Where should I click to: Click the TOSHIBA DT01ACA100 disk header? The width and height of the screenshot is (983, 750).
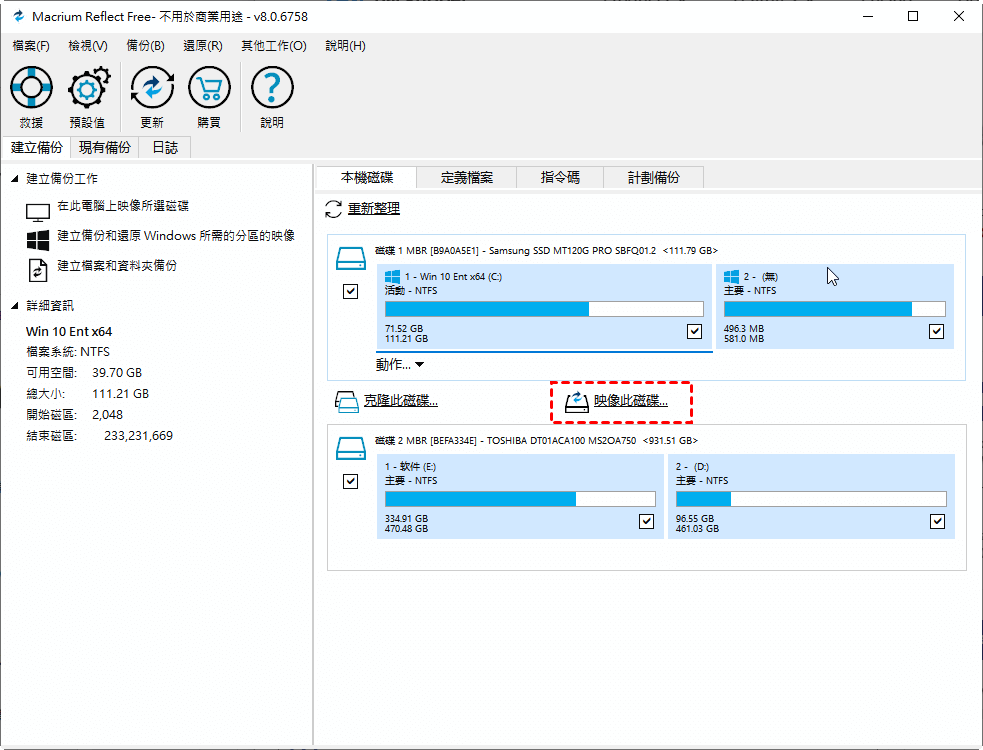[536, 441]
